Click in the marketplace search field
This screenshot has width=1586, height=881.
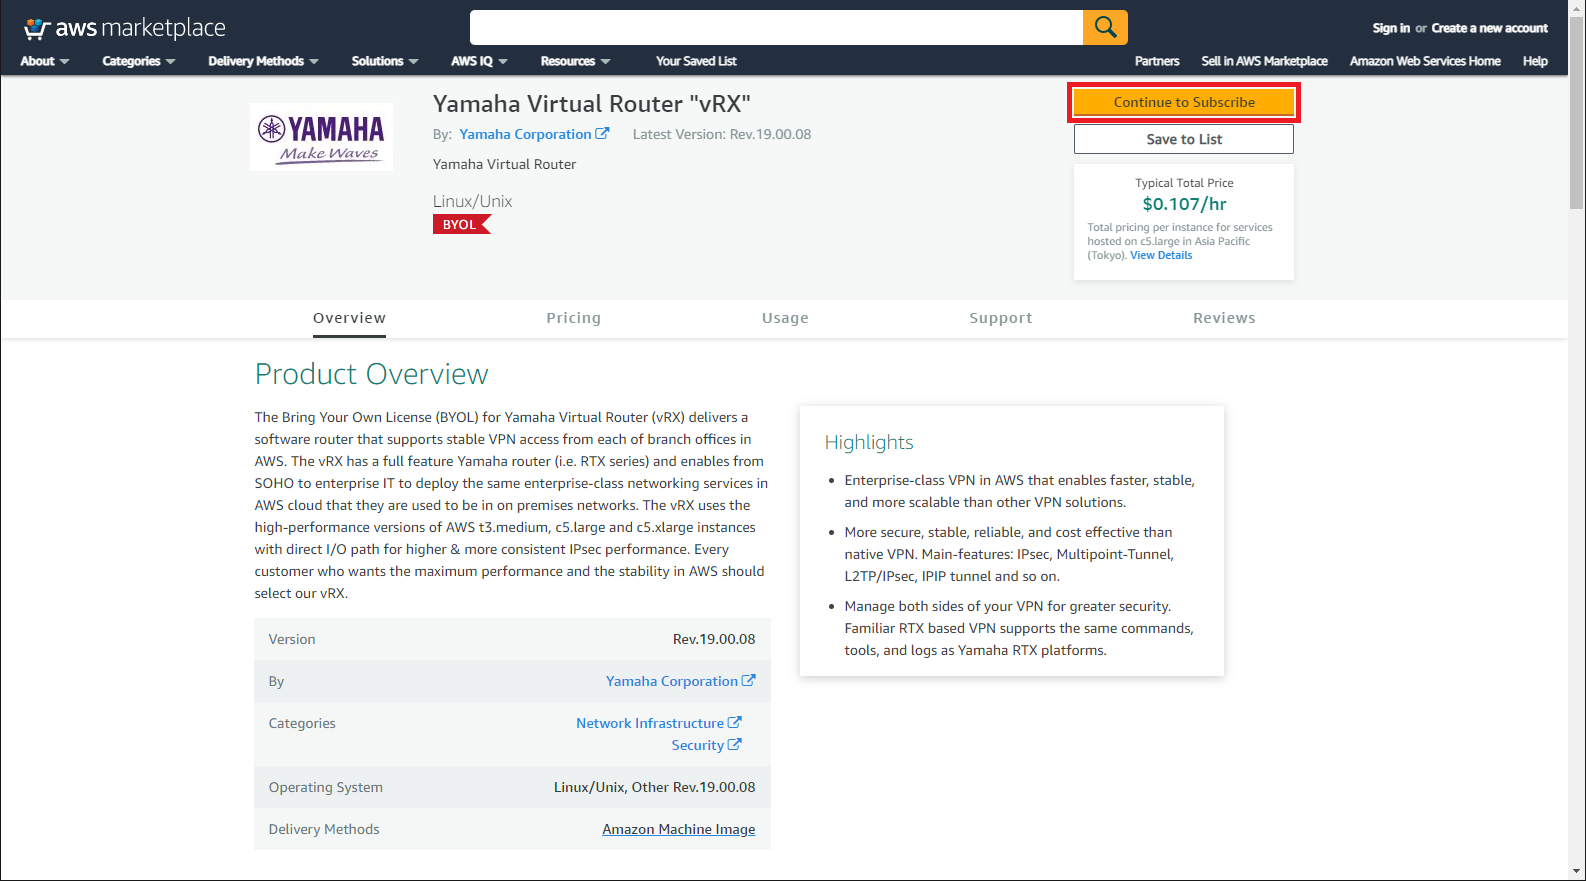click(x=776, y=27)
